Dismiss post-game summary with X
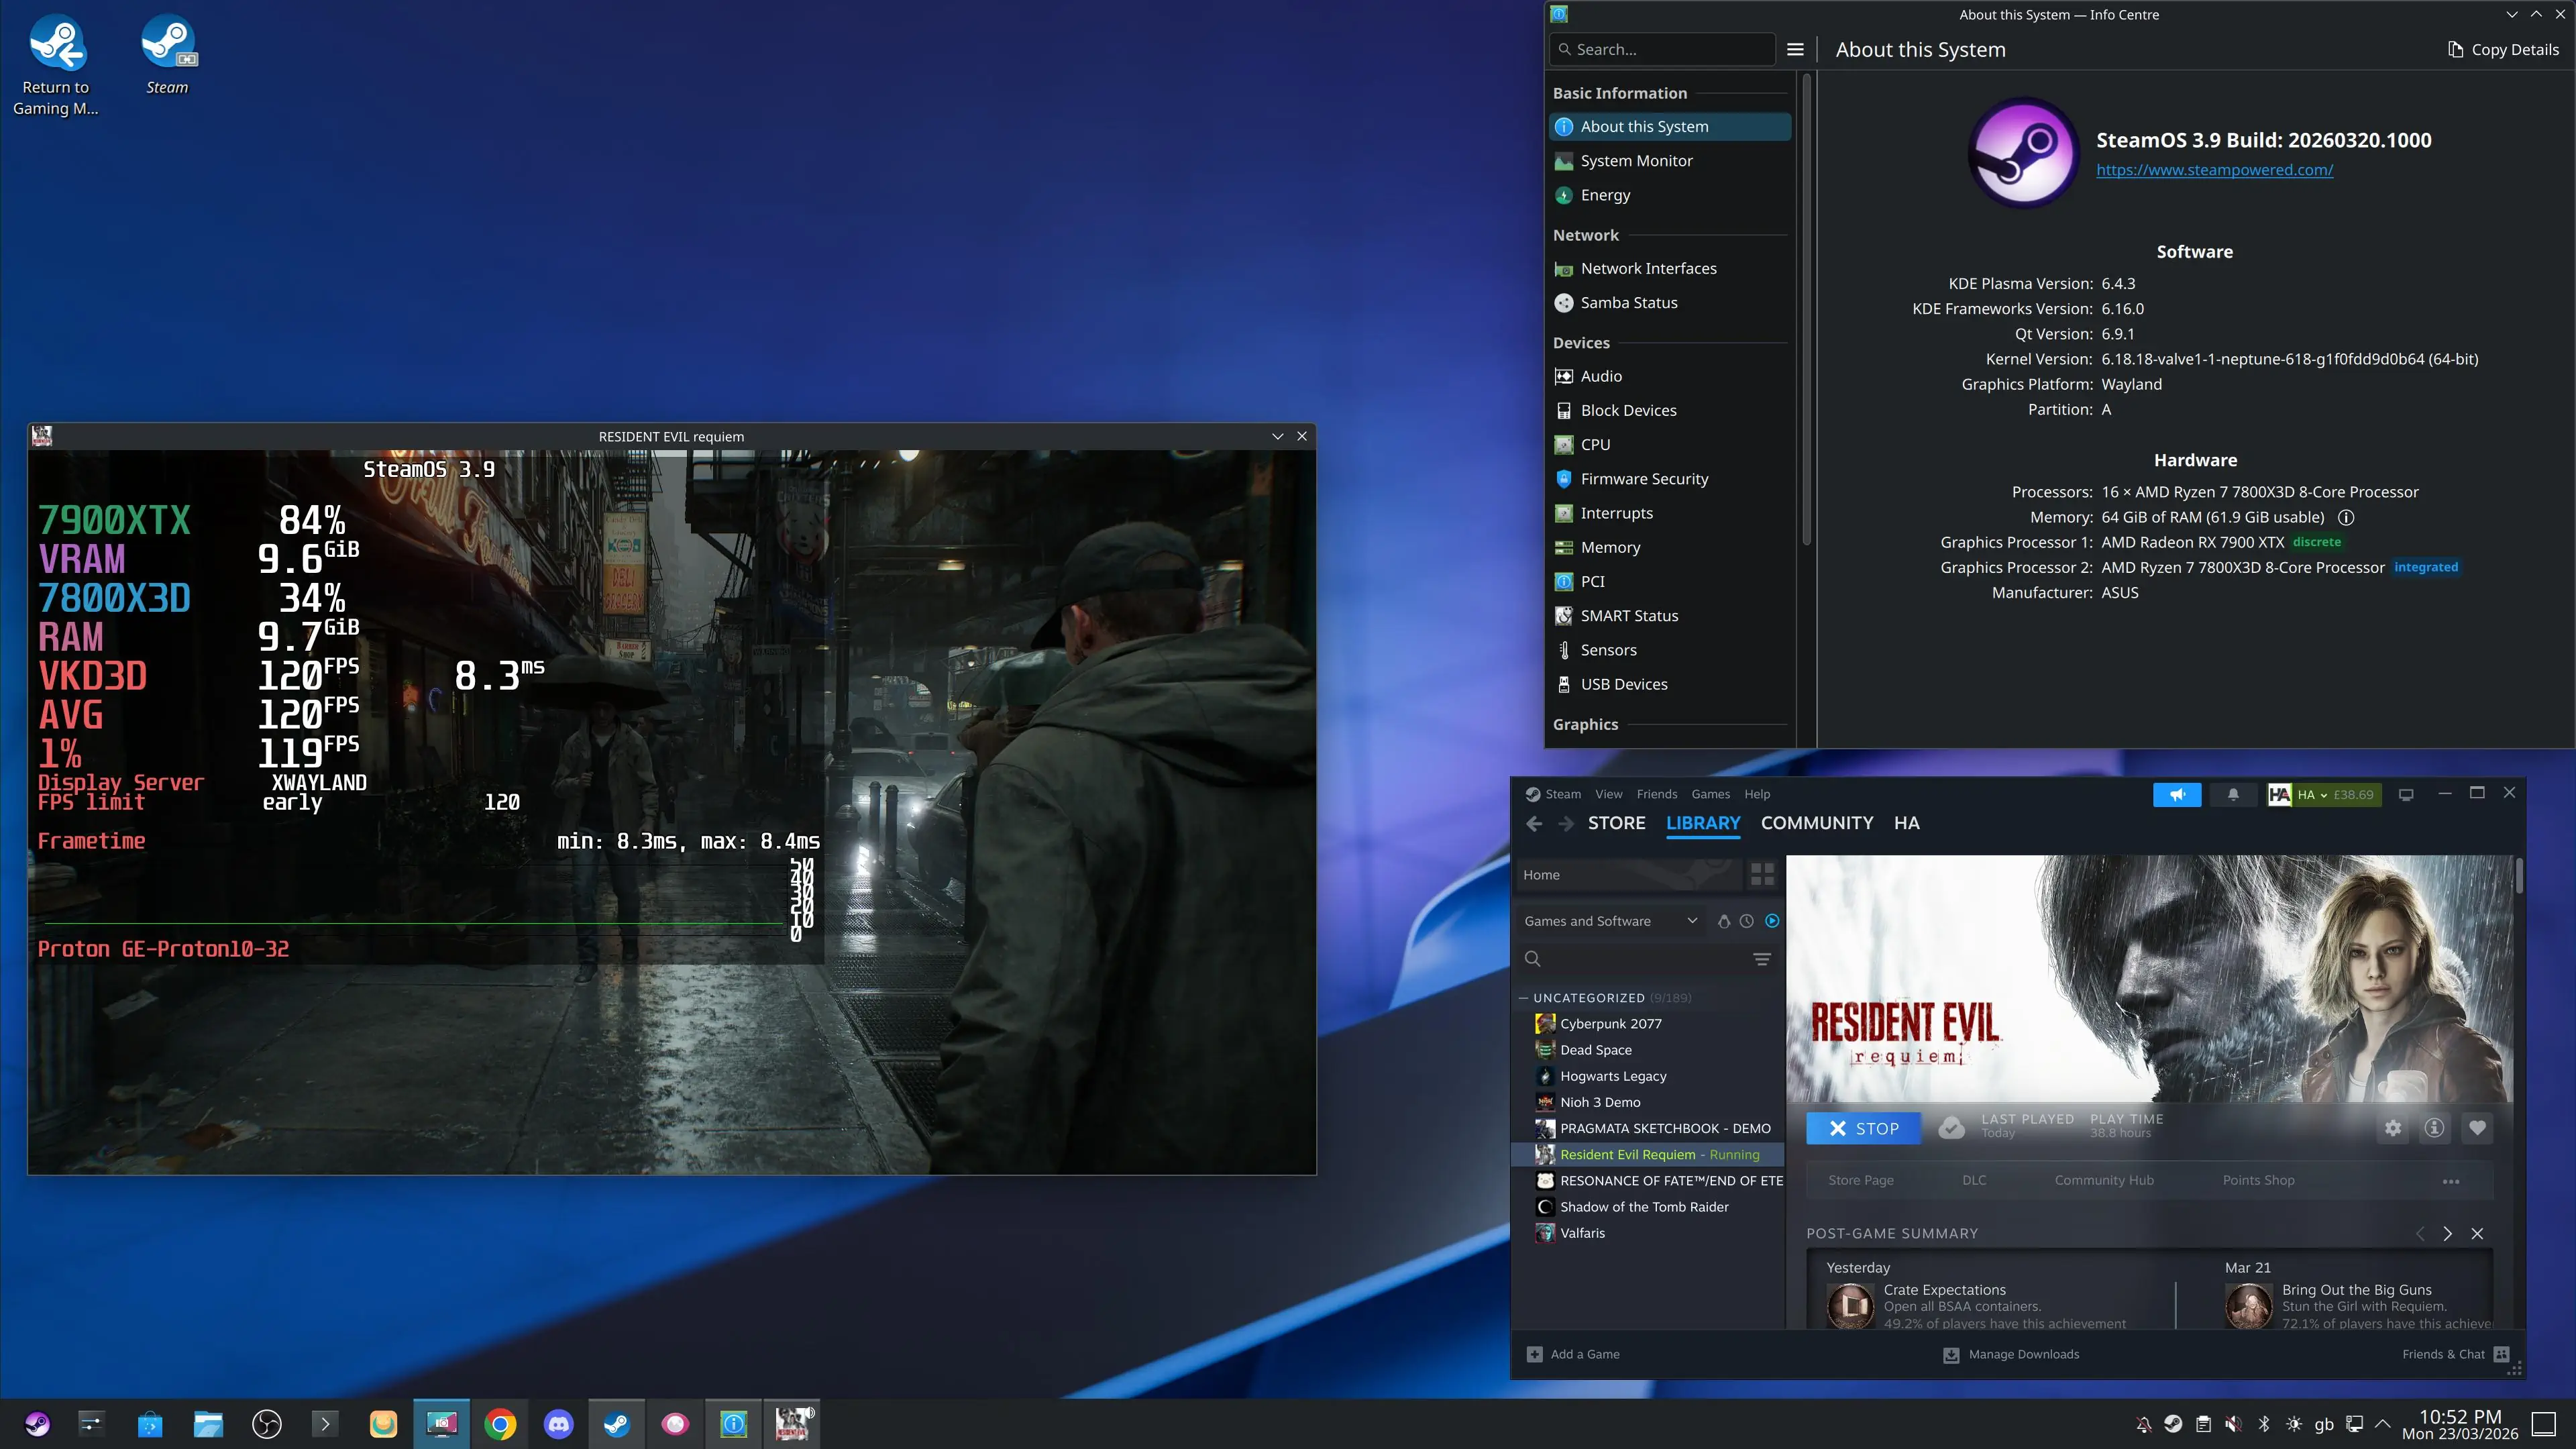 coord(2477,1234)
